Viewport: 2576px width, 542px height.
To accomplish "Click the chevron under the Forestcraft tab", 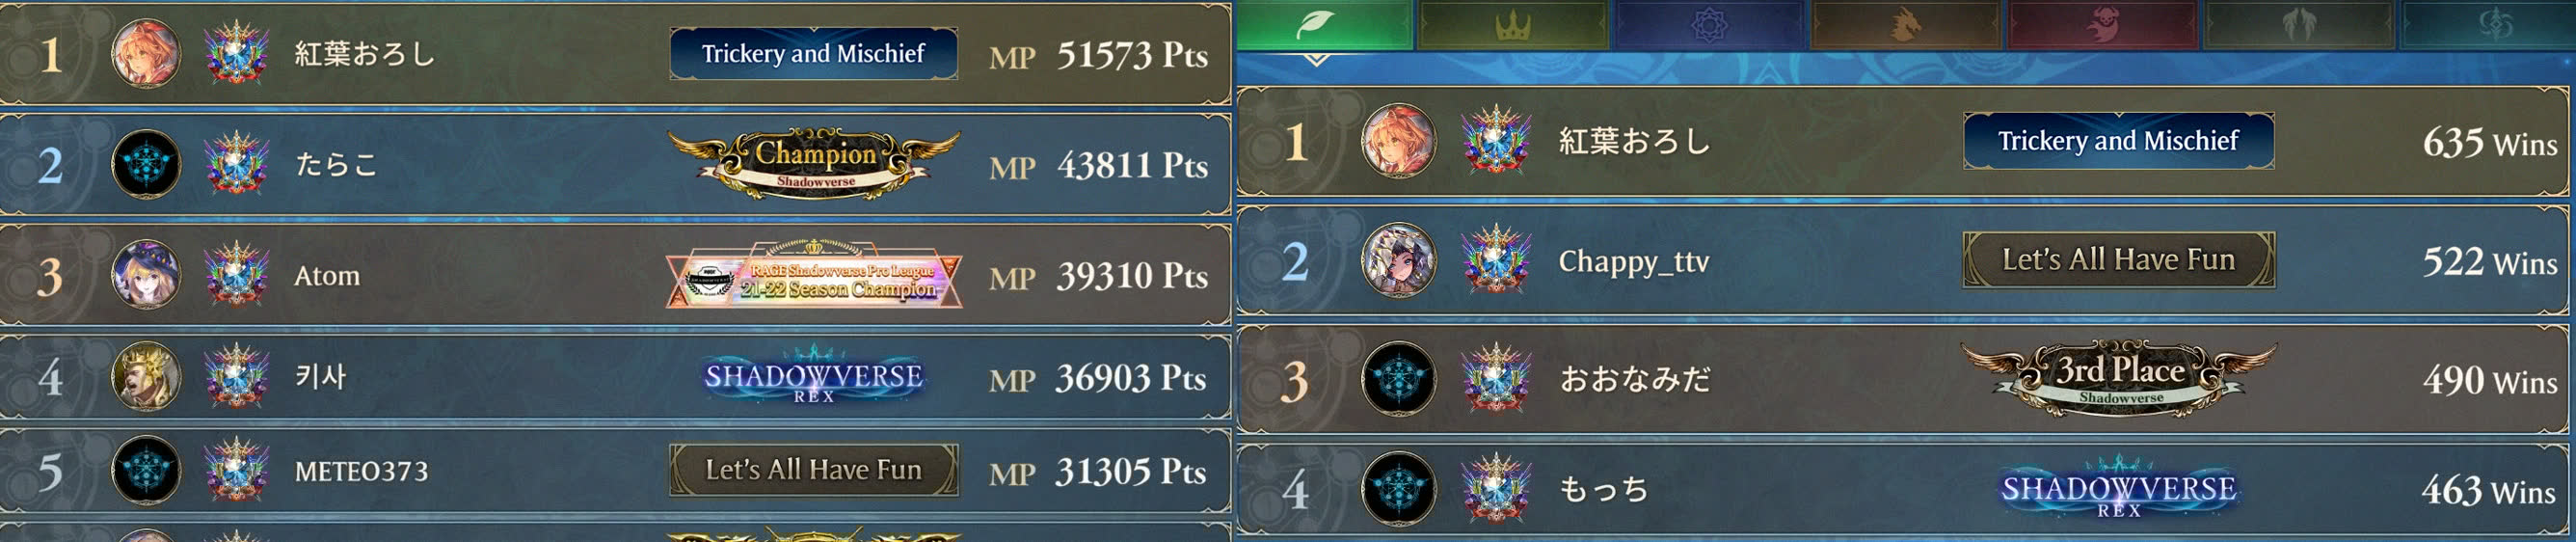I will pos(1316,60).
